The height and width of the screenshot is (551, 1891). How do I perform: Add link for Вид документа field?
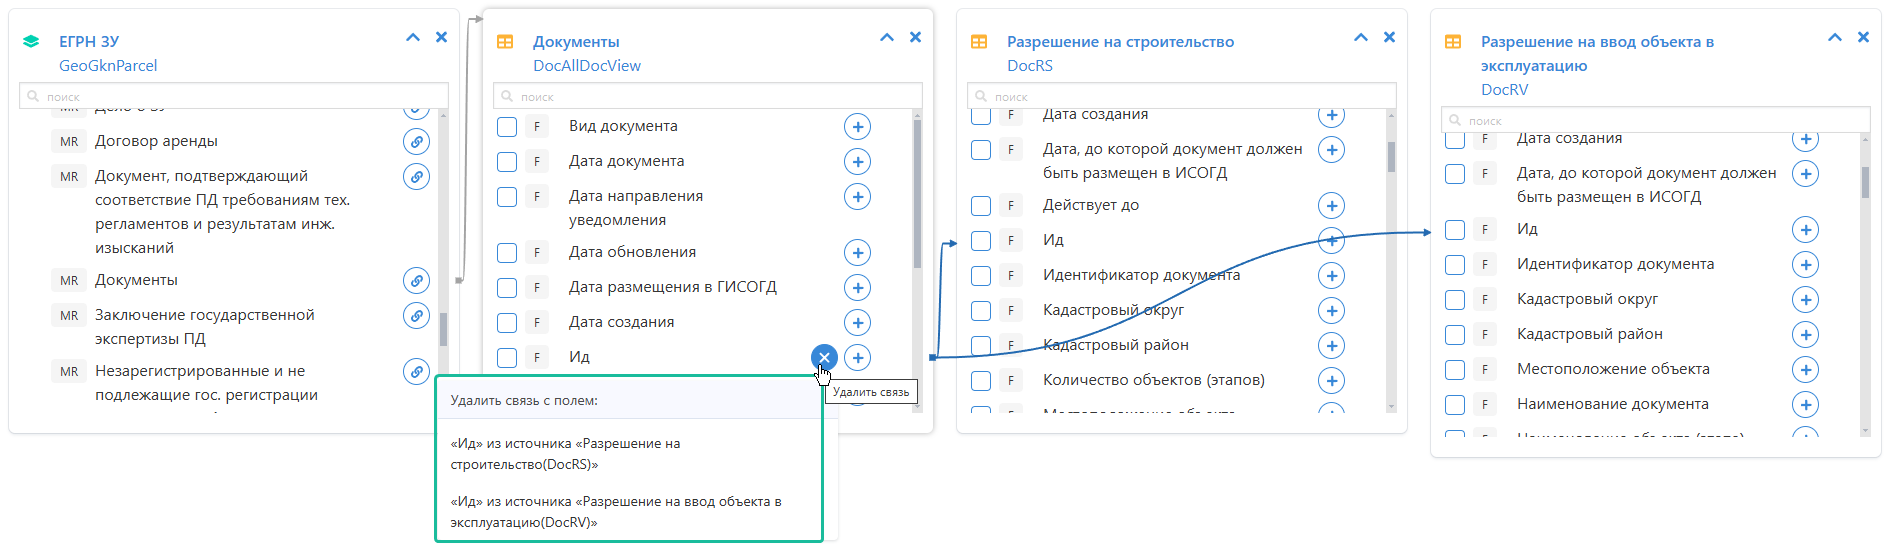point(857,126)
